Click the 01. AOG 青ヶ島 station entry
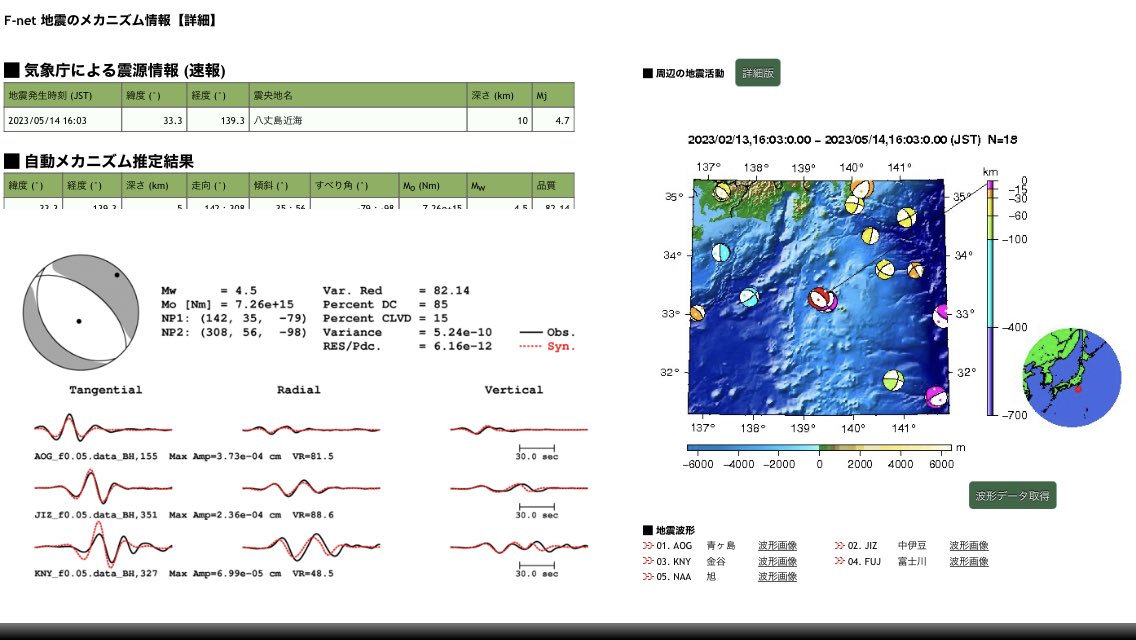Image resolution: width=1136 pixels, height=640 pixels. (x=696, y=546)
